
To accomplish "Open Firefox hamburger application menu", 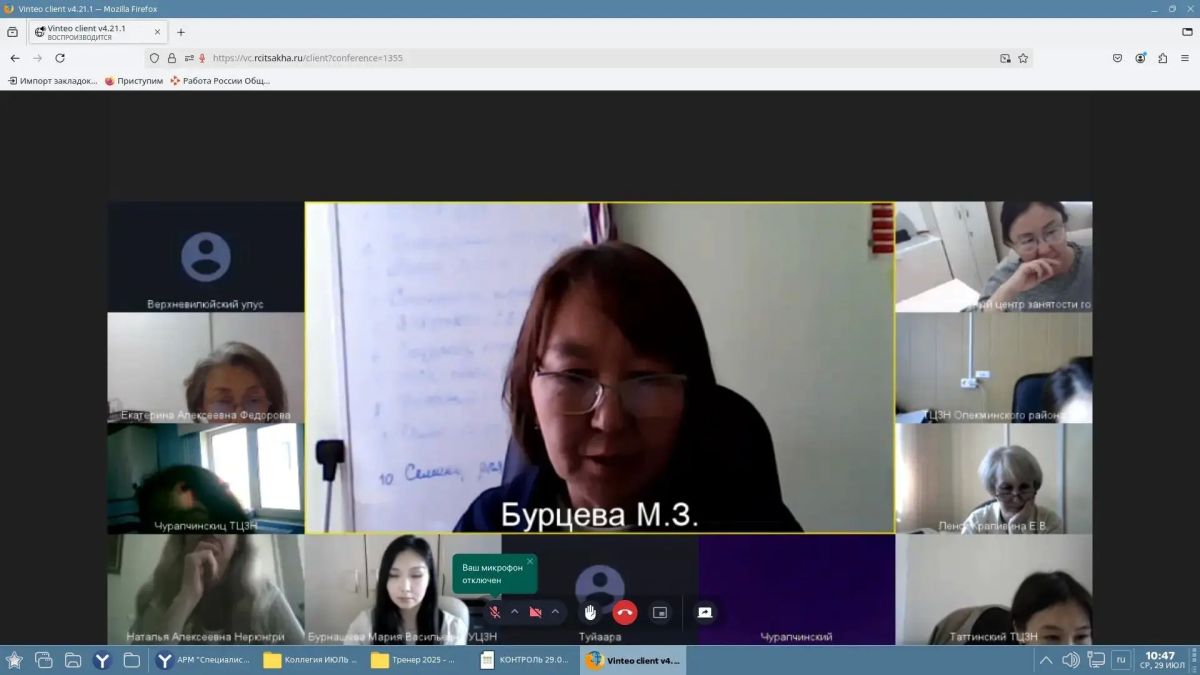I will (1184, 58).
